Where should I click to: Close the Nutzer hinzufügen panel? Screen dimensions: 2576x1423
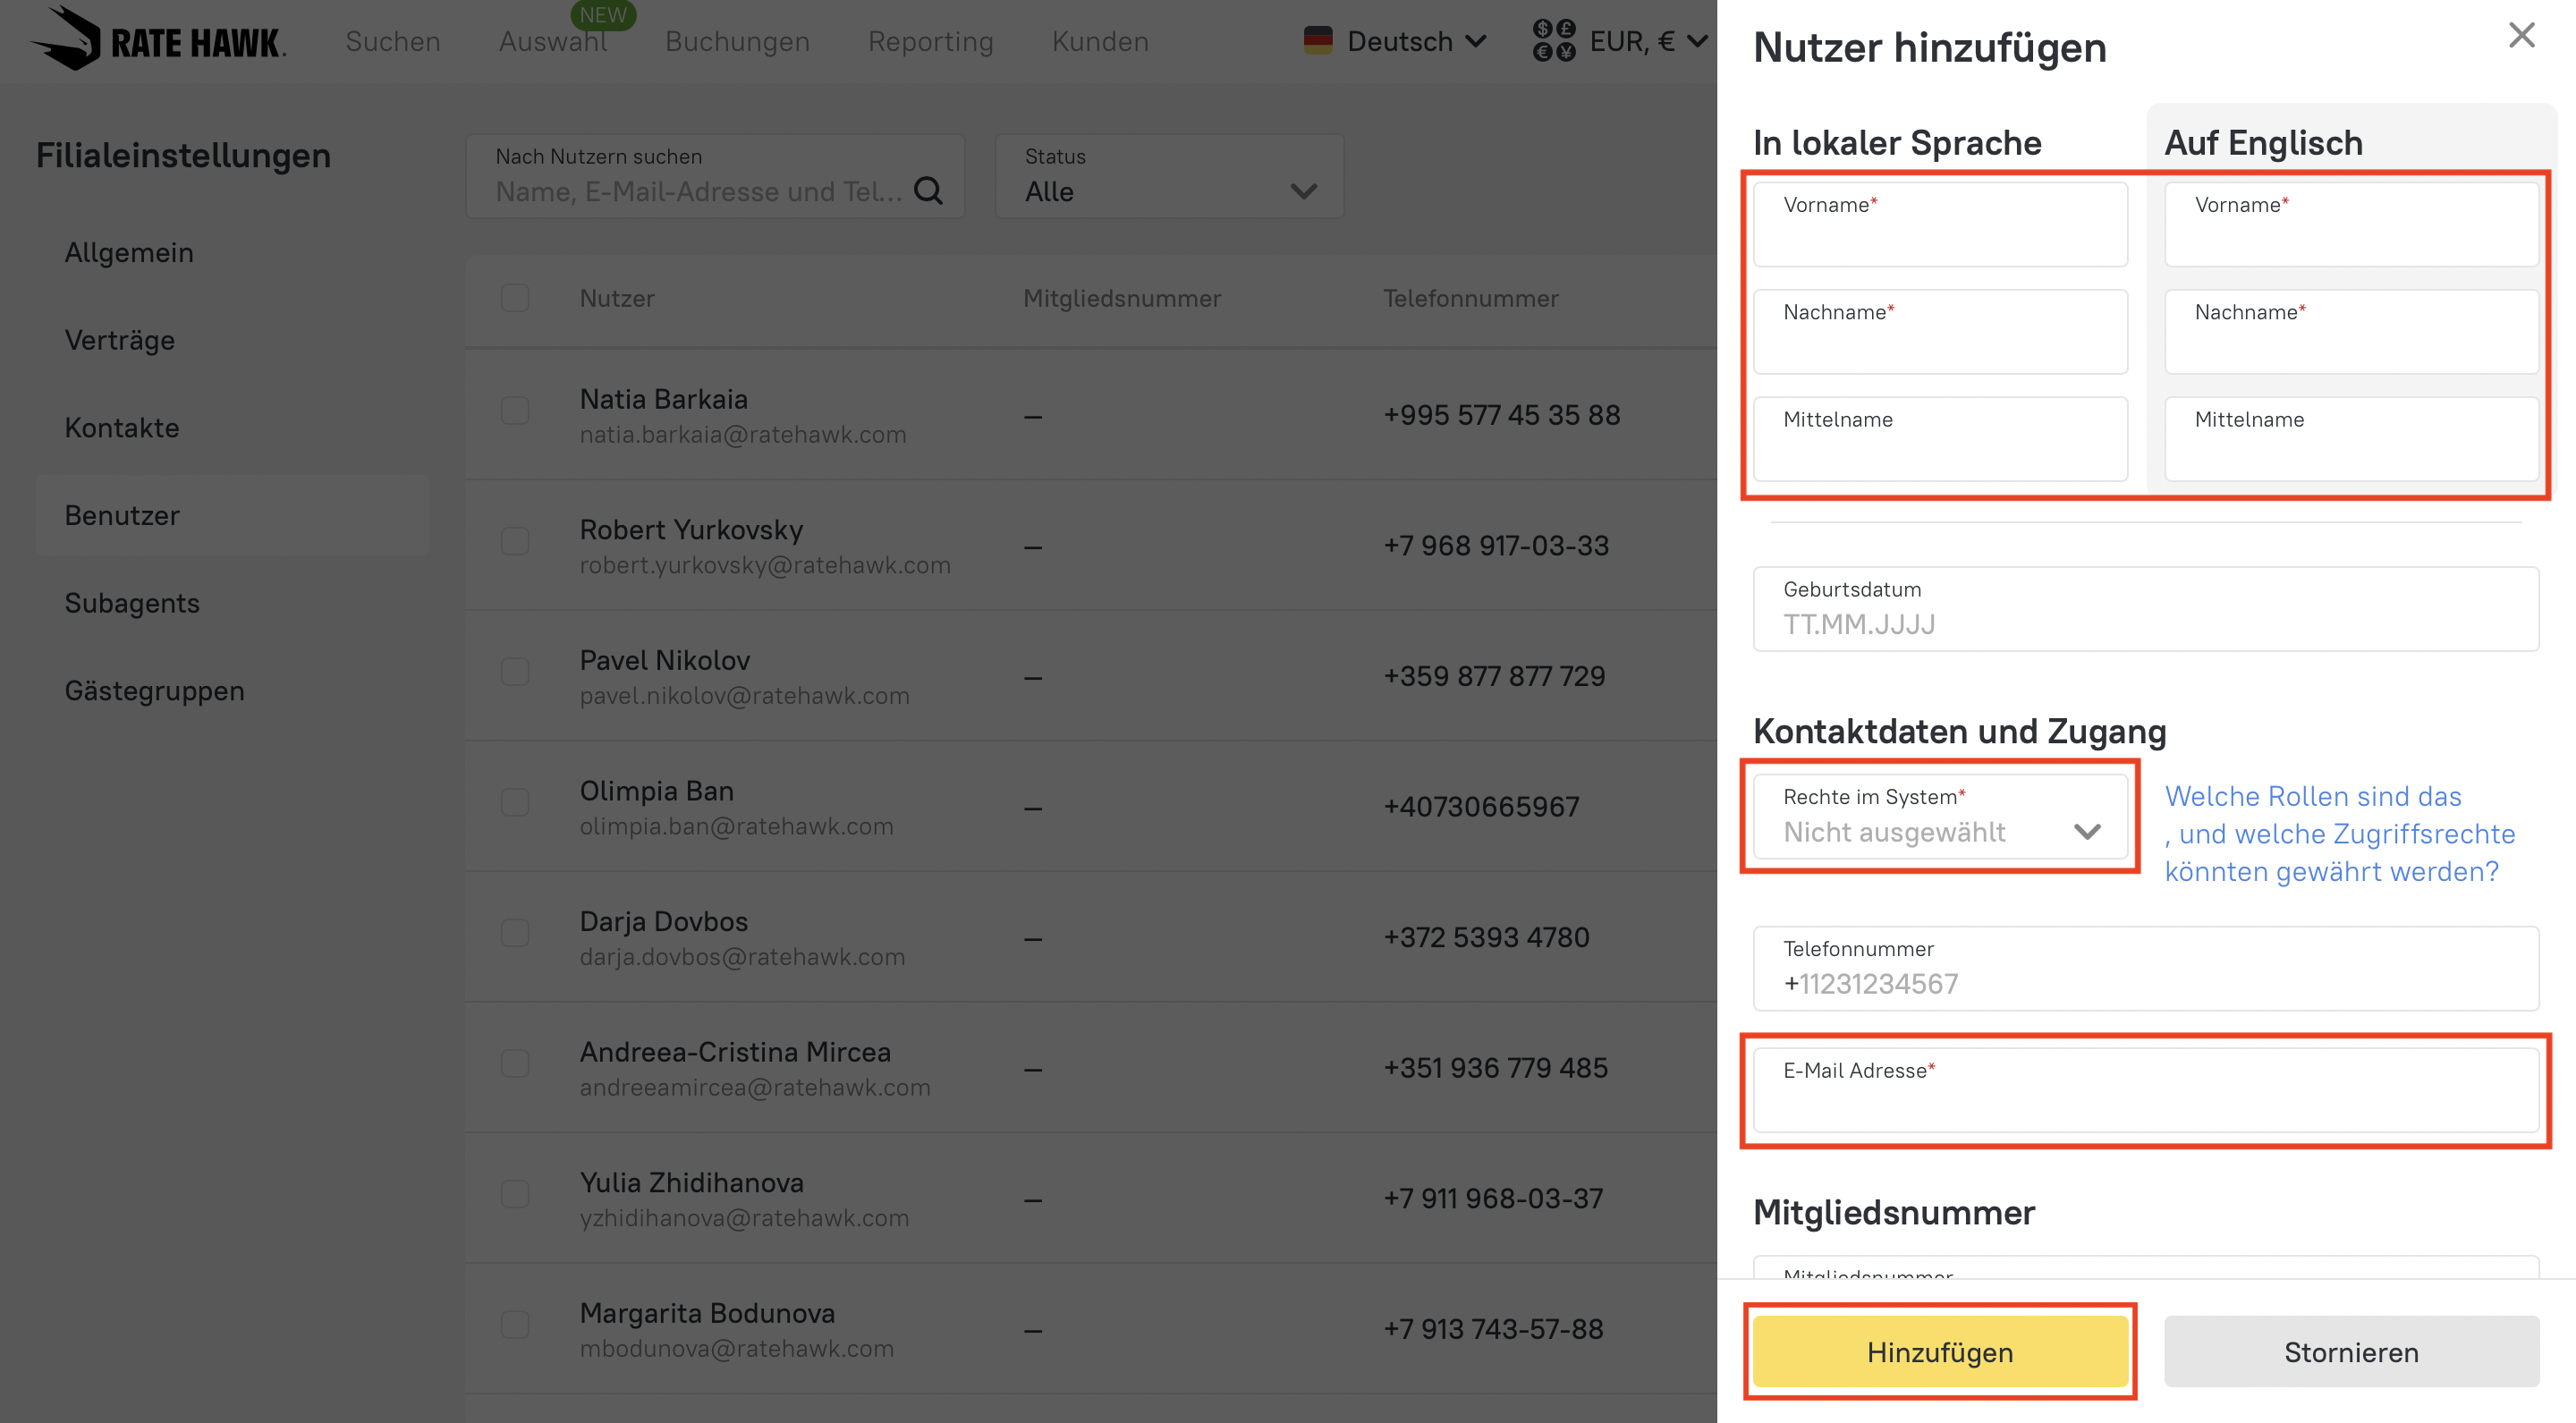tap(2521, 35)
